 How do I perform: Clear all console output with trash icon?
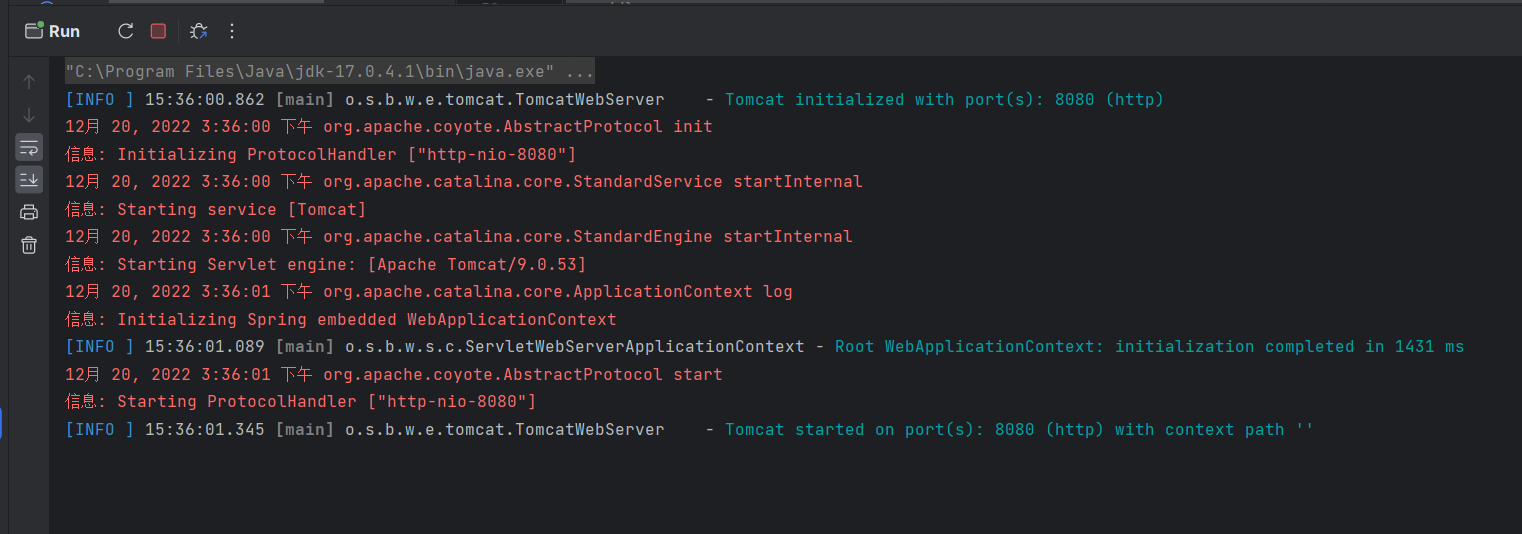click(x=29, y=245)
